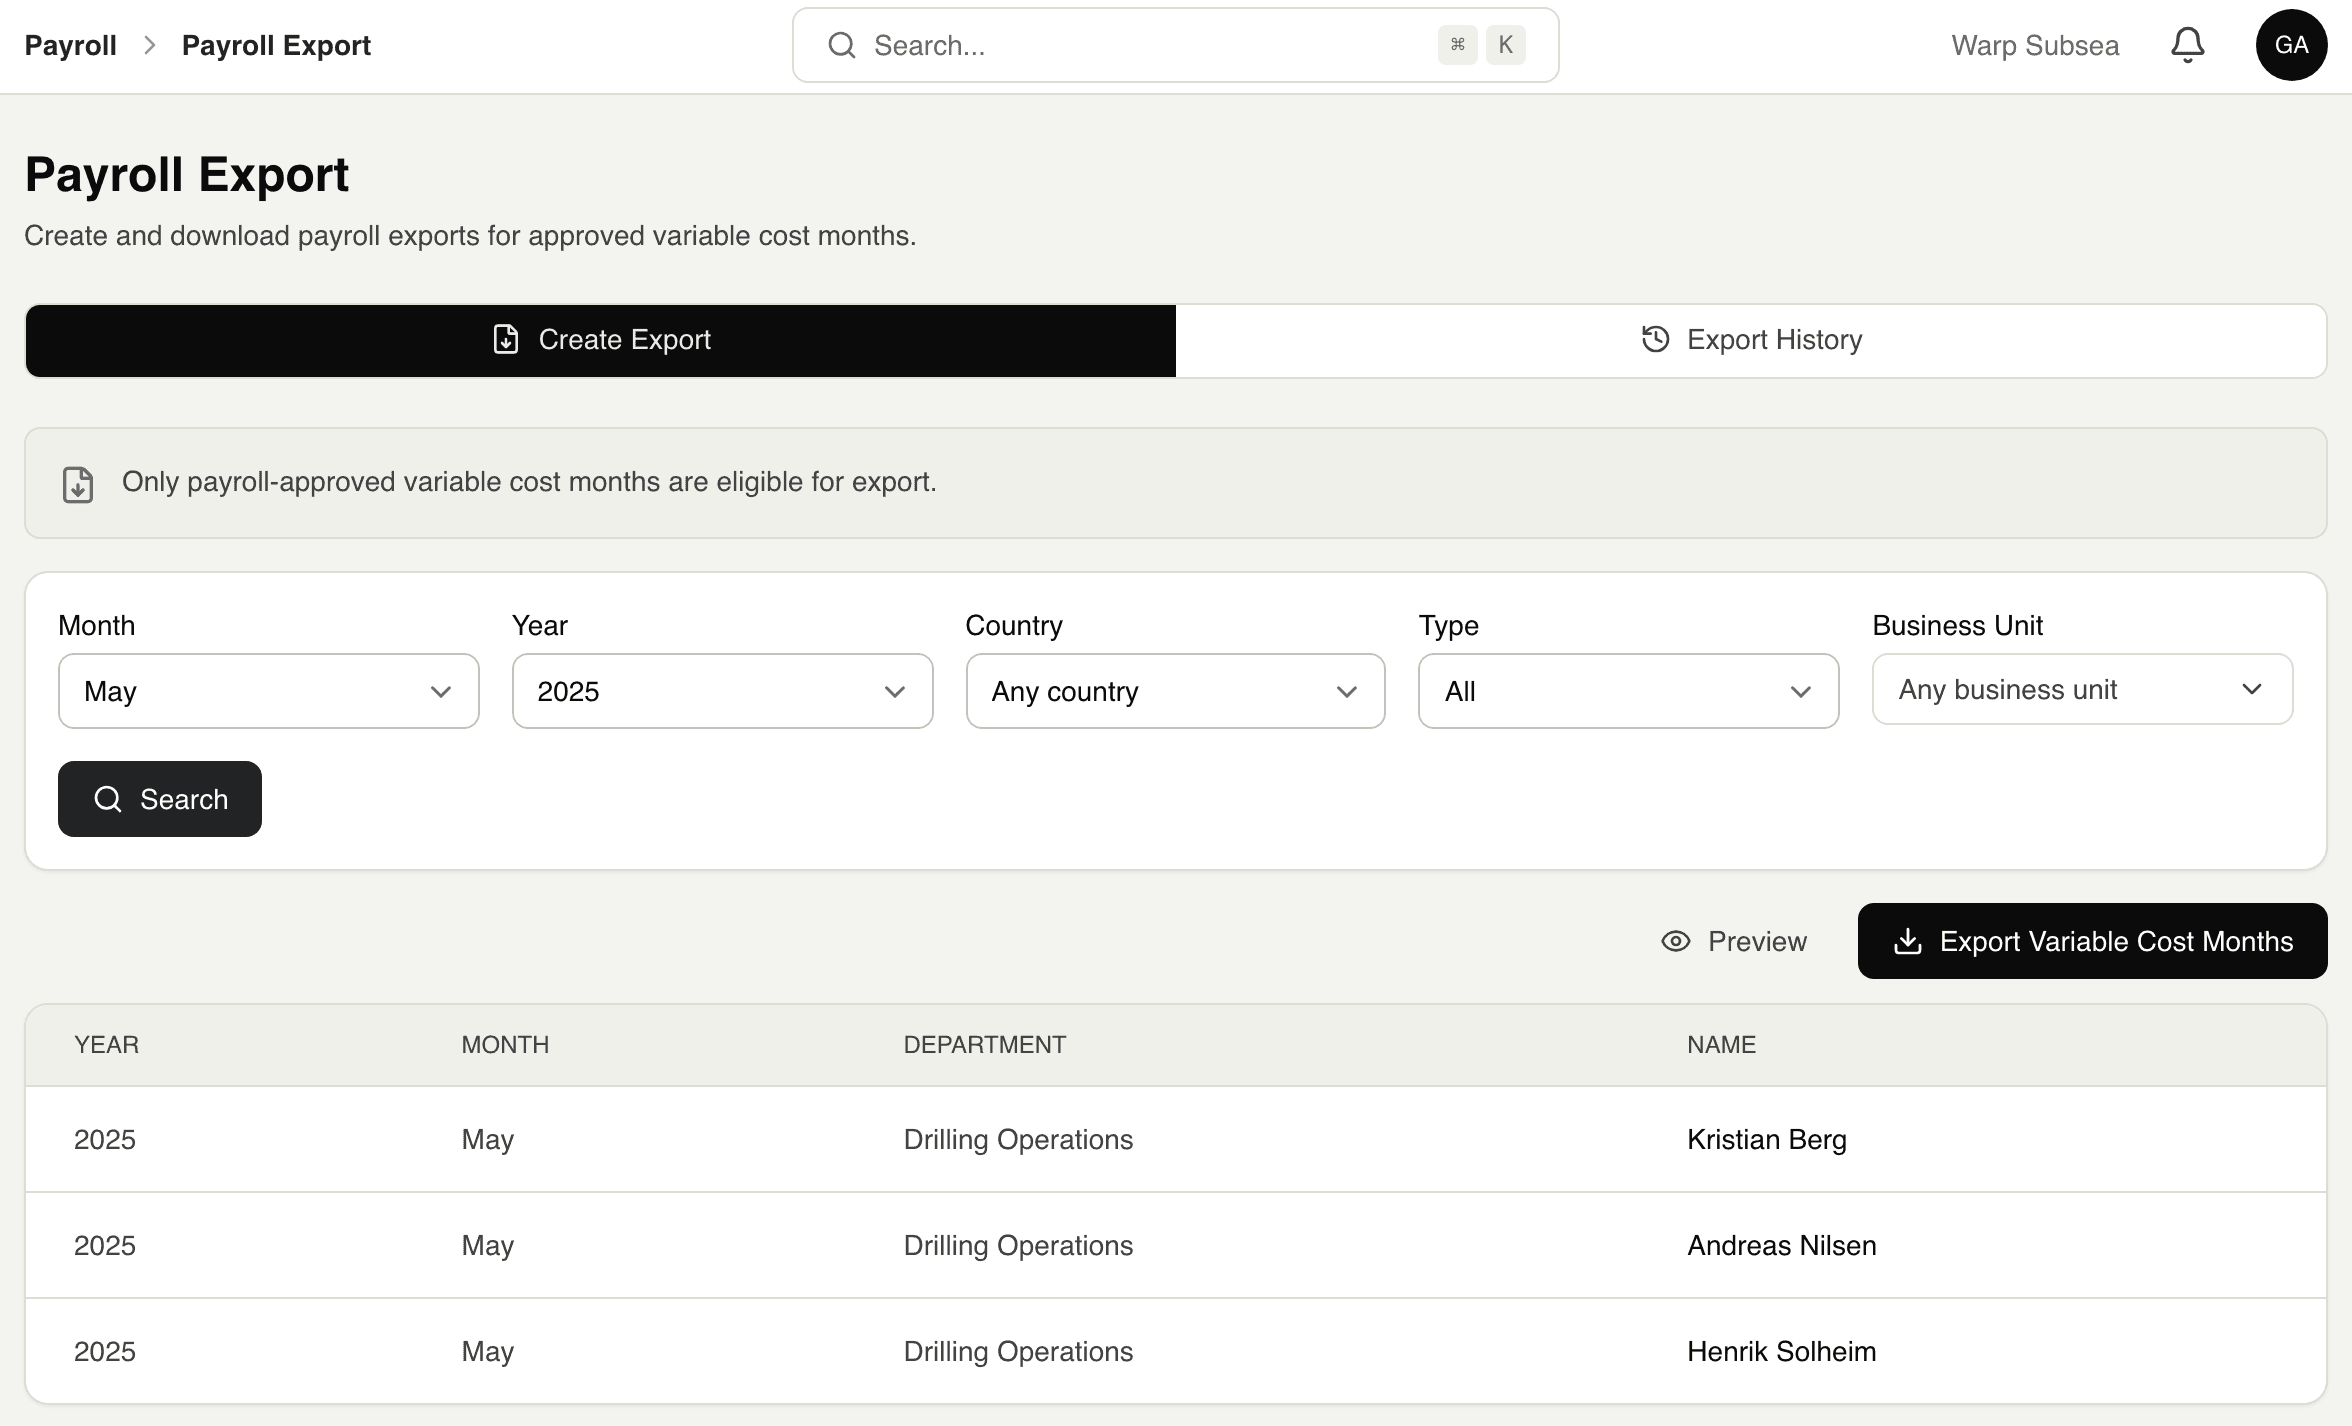The width and height of the screenshot is (2352, 1426).
Task: Click the dark Search button
Action: [x=160, y=799]
